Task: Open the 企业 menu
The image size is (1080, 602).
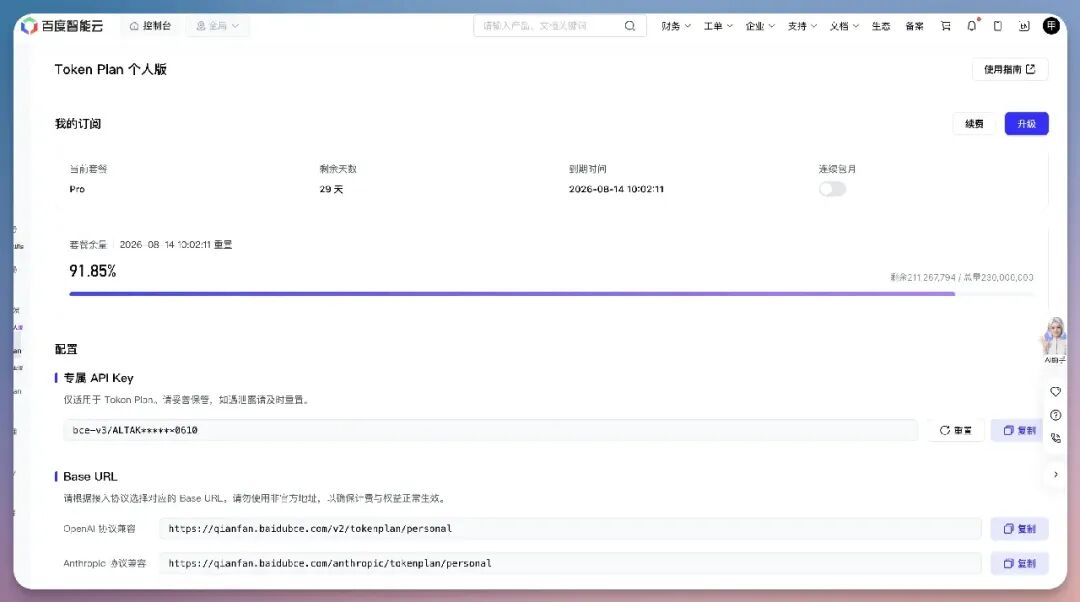Action: [x=760, y=26]
